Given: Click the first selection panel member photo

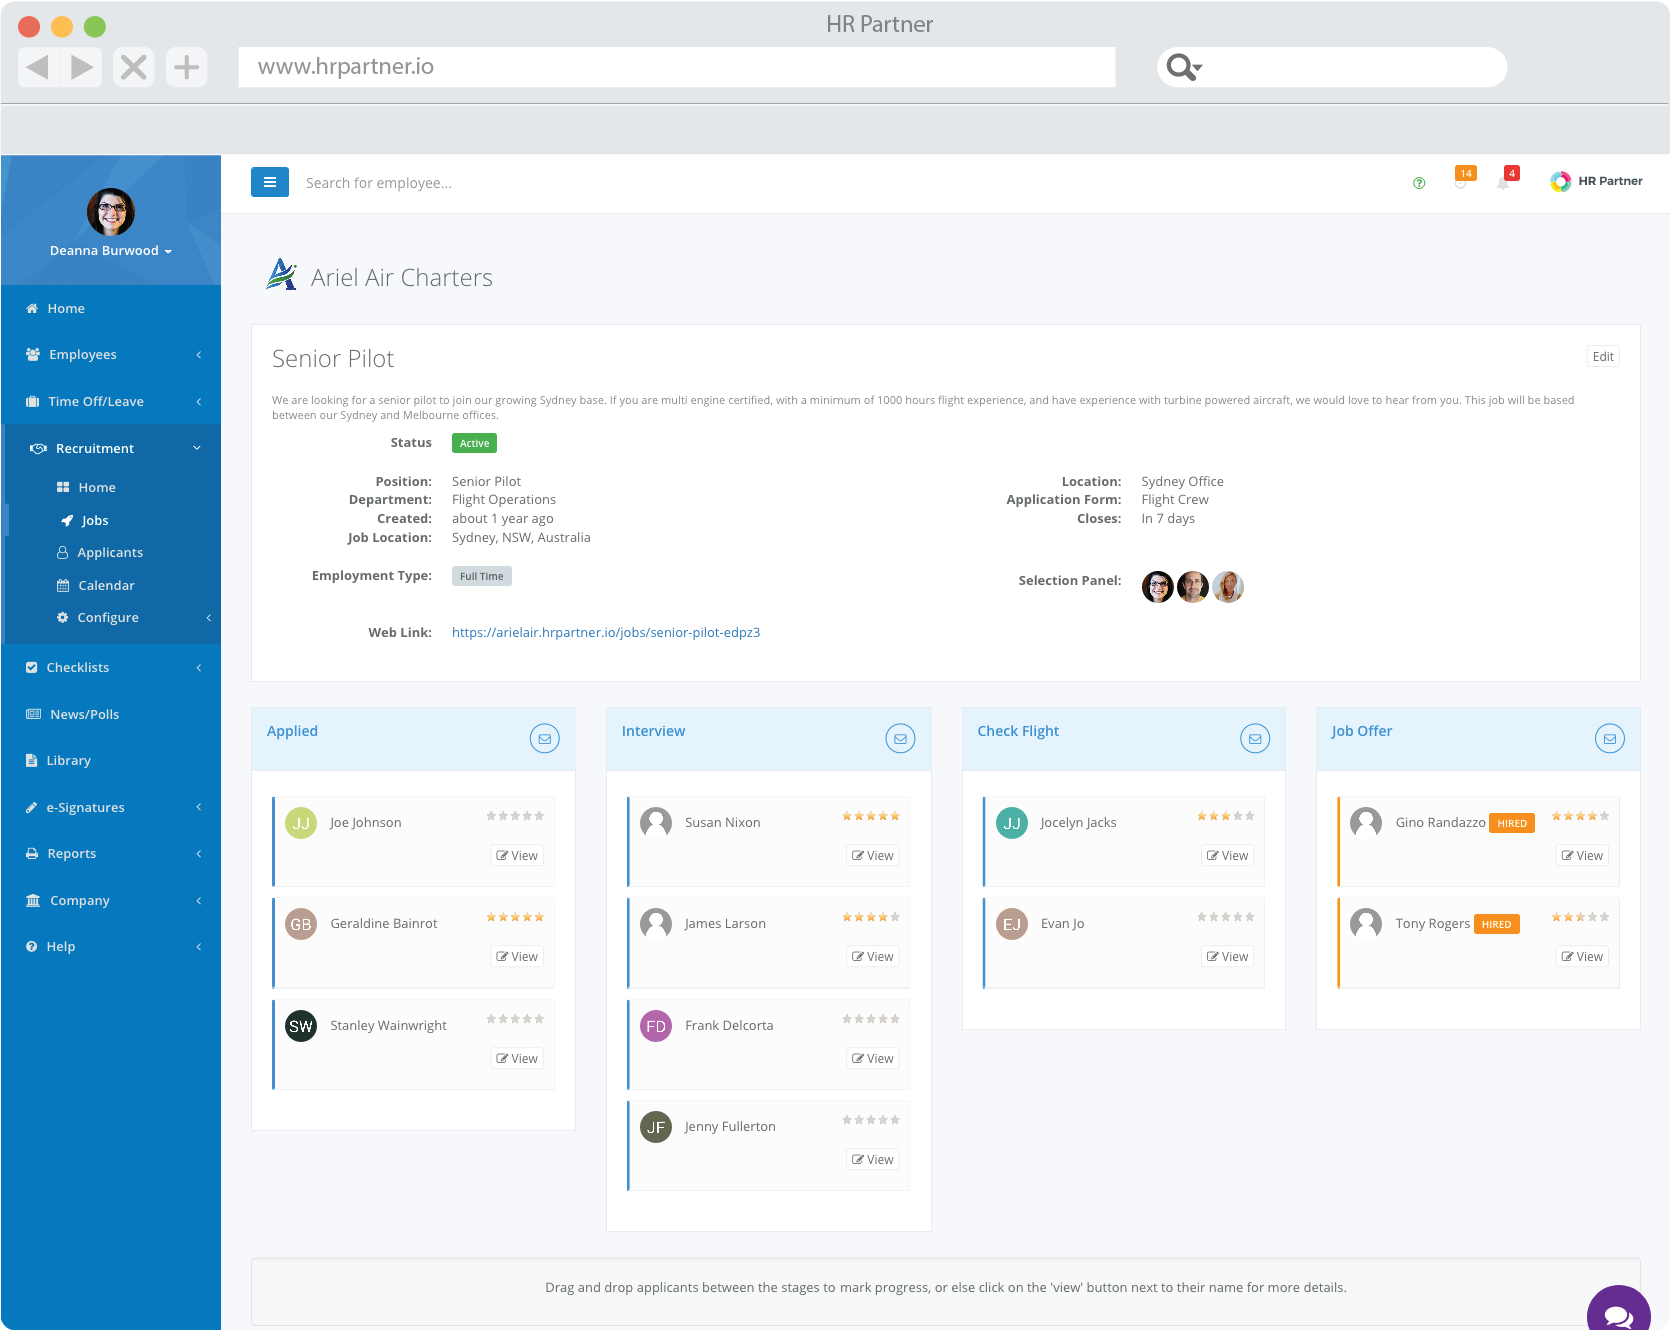Looking at the screenshot, I should (x=1157, y=587).
